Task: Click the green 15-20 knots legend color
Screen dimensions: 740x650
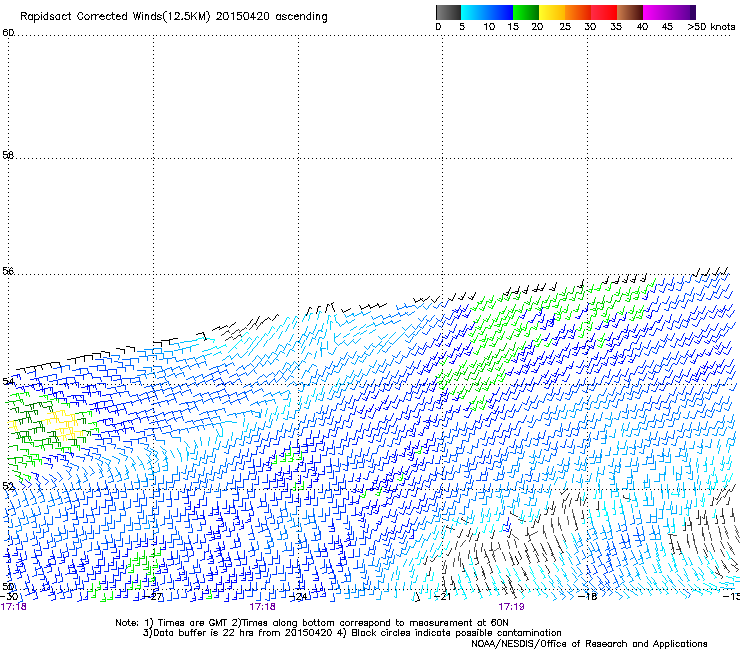Action: click(x=526, y=12)
